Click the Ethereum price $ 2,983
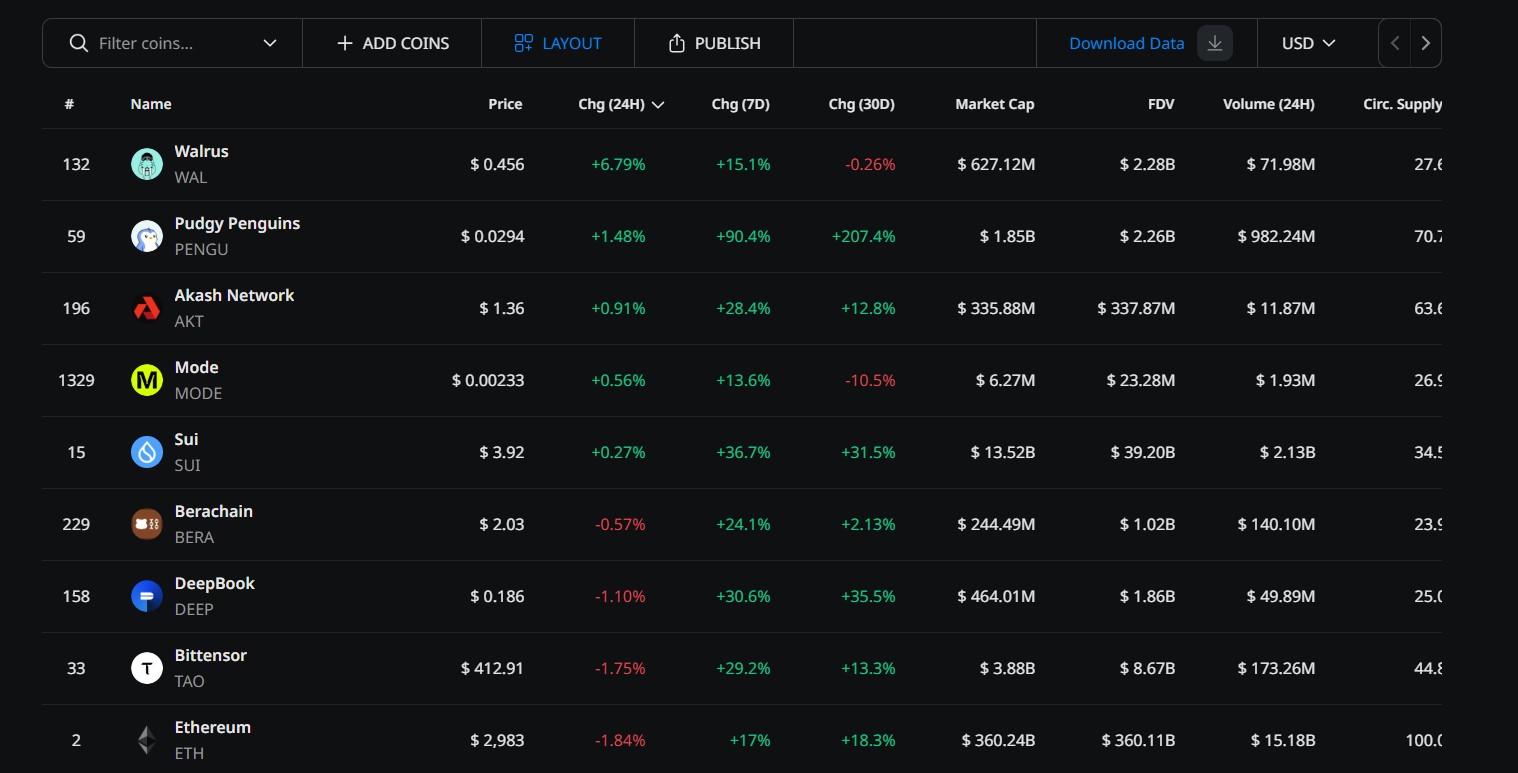 tap(497, 740)
